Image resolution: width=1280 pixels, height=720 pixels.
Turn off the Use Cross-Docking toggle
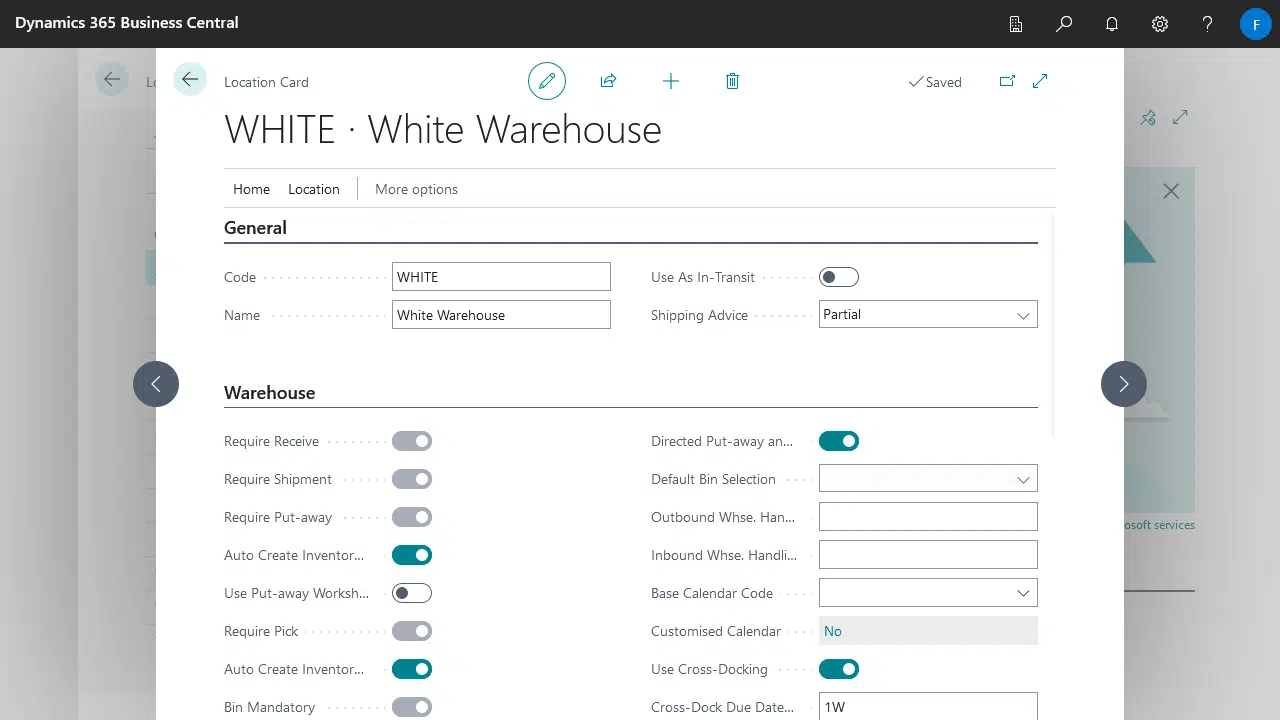point(839,669)
